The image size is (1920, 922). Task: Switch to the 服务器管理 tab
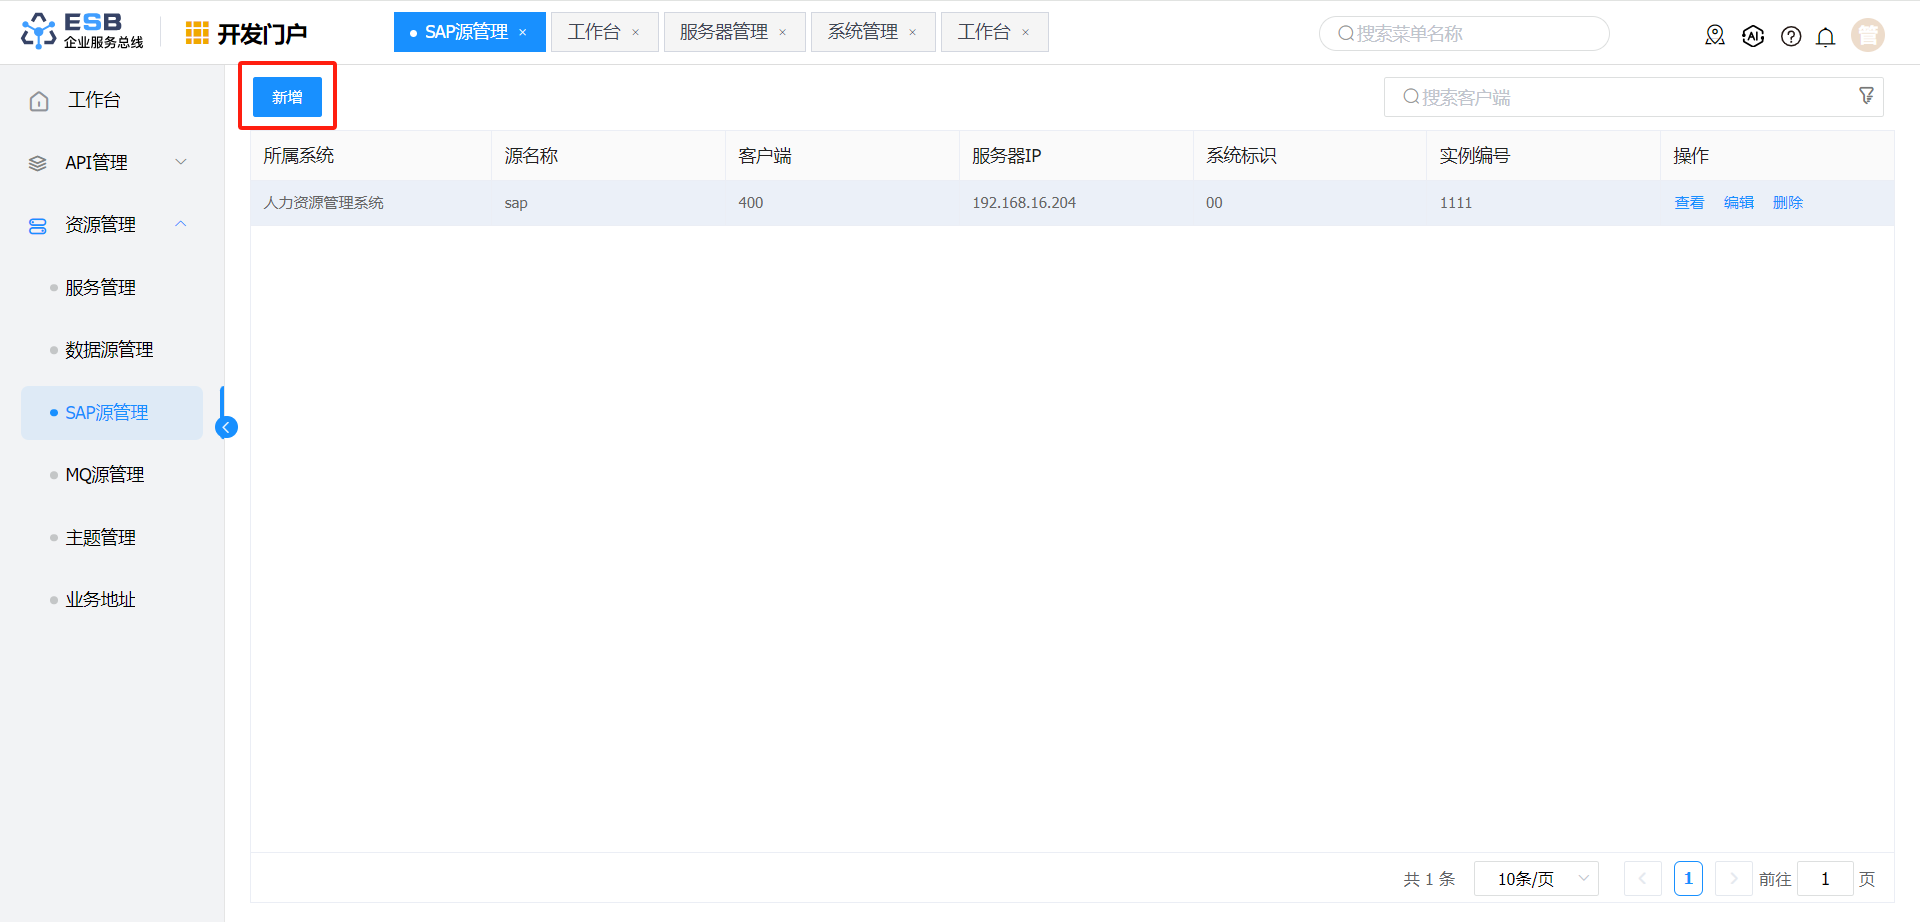(x=723, y=32)
